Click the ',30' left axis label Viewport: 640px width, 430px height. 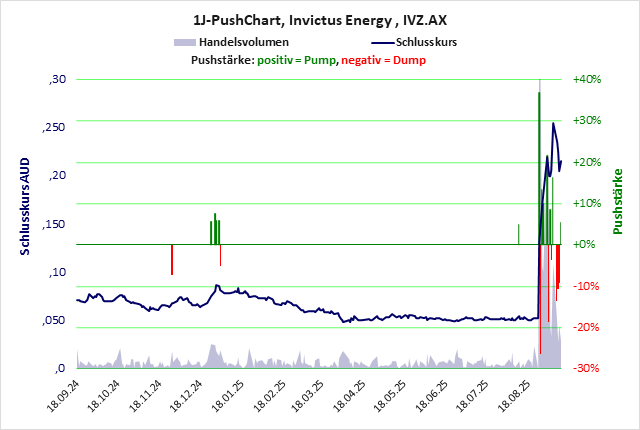(x=58, y=79)
